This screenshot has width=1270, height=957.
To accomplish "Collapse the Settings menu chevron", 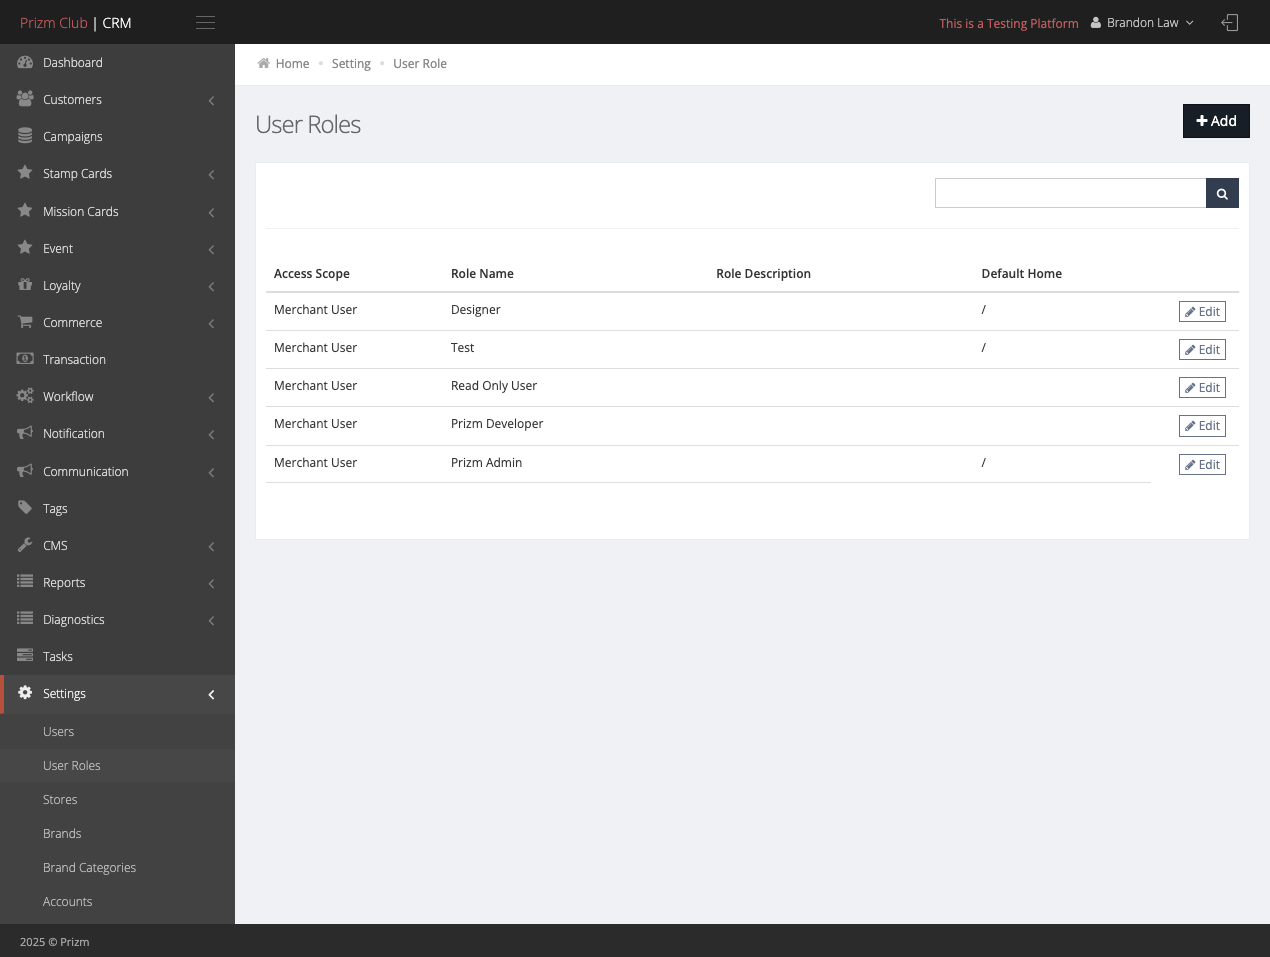I will click(211, 694).
